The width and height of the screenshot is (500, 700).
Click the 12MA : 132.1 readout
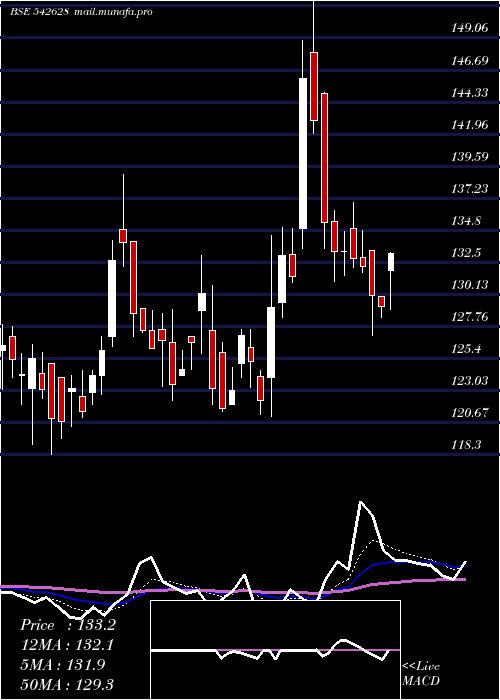pyautogui.click(x=67, y=645)
